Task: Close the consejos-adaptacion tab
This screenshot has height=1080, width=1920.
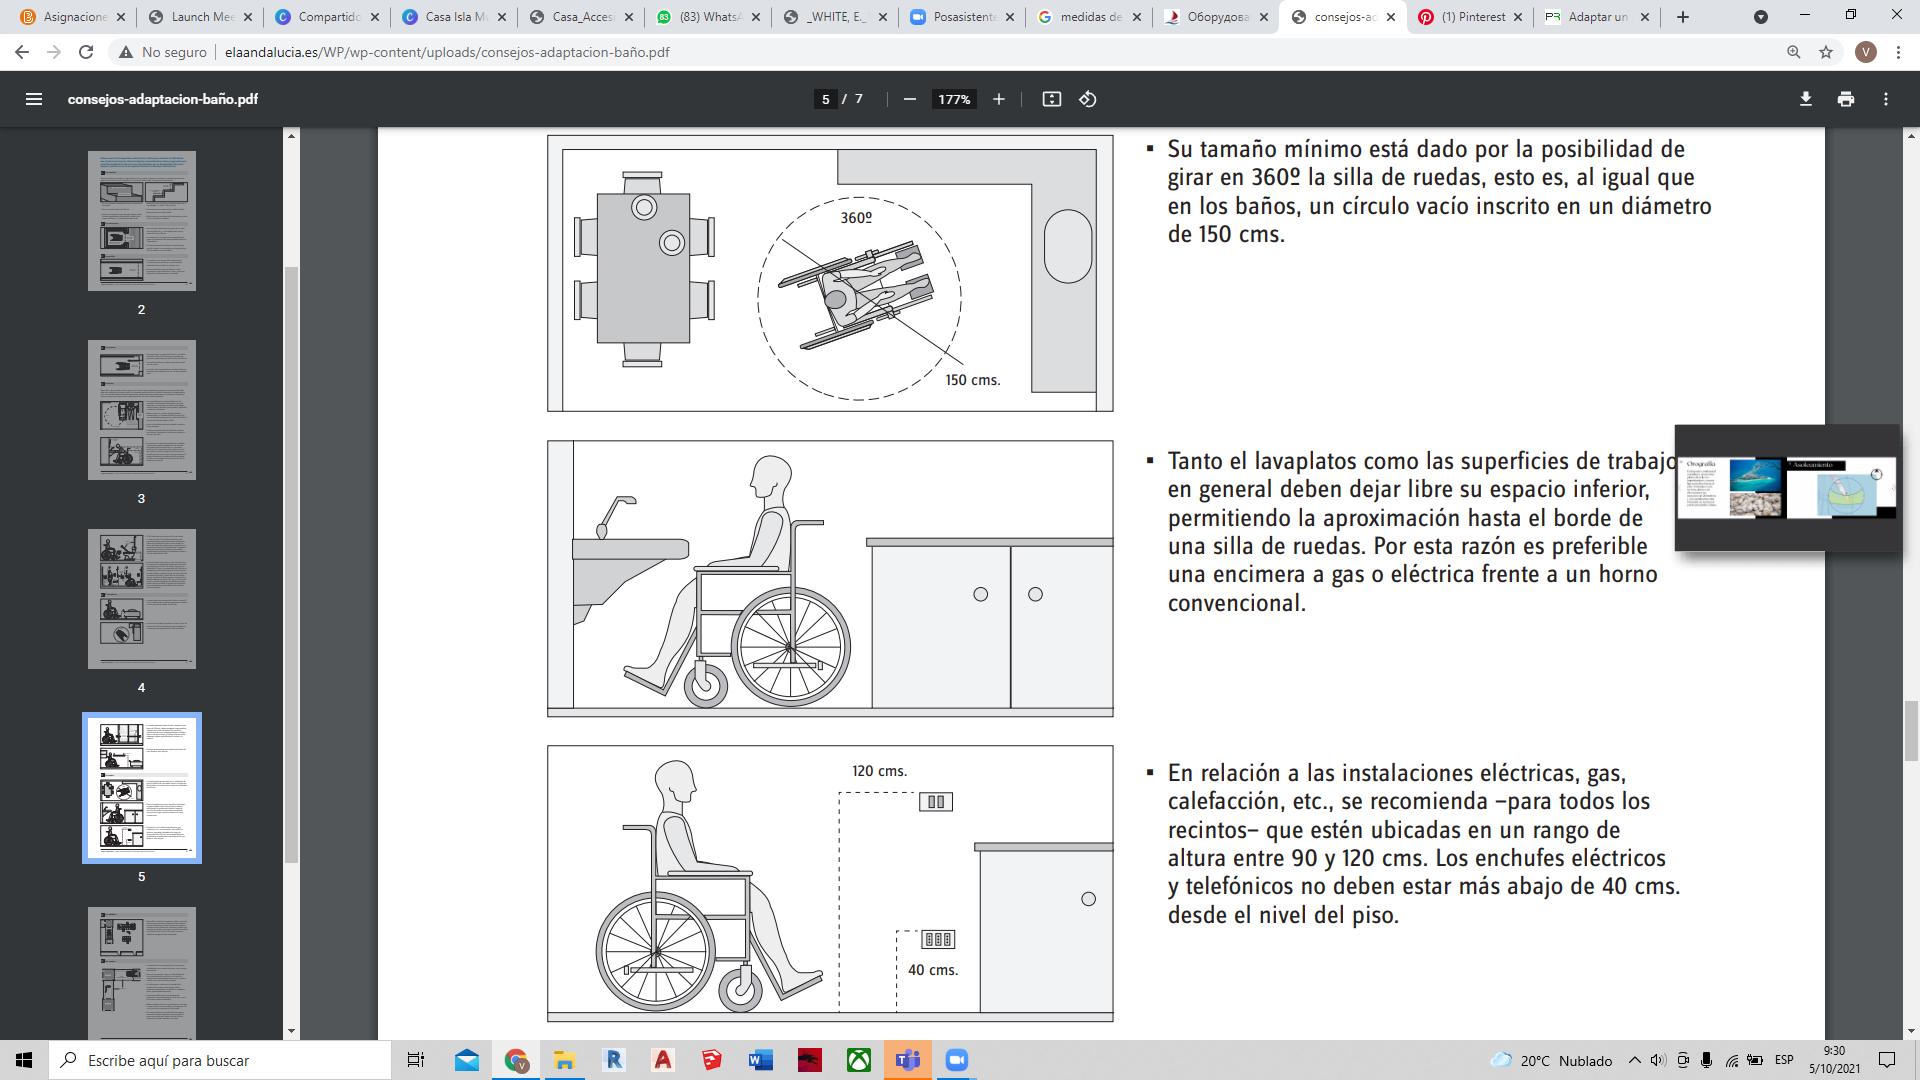Action: (1391, 17)
